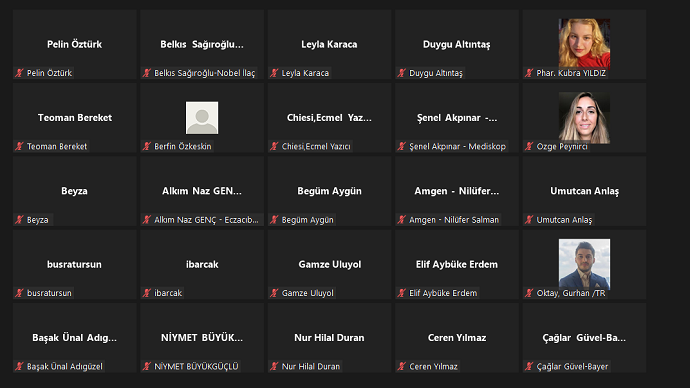Select the Elif Aybüke Erdem participant tile

point(457,264)
